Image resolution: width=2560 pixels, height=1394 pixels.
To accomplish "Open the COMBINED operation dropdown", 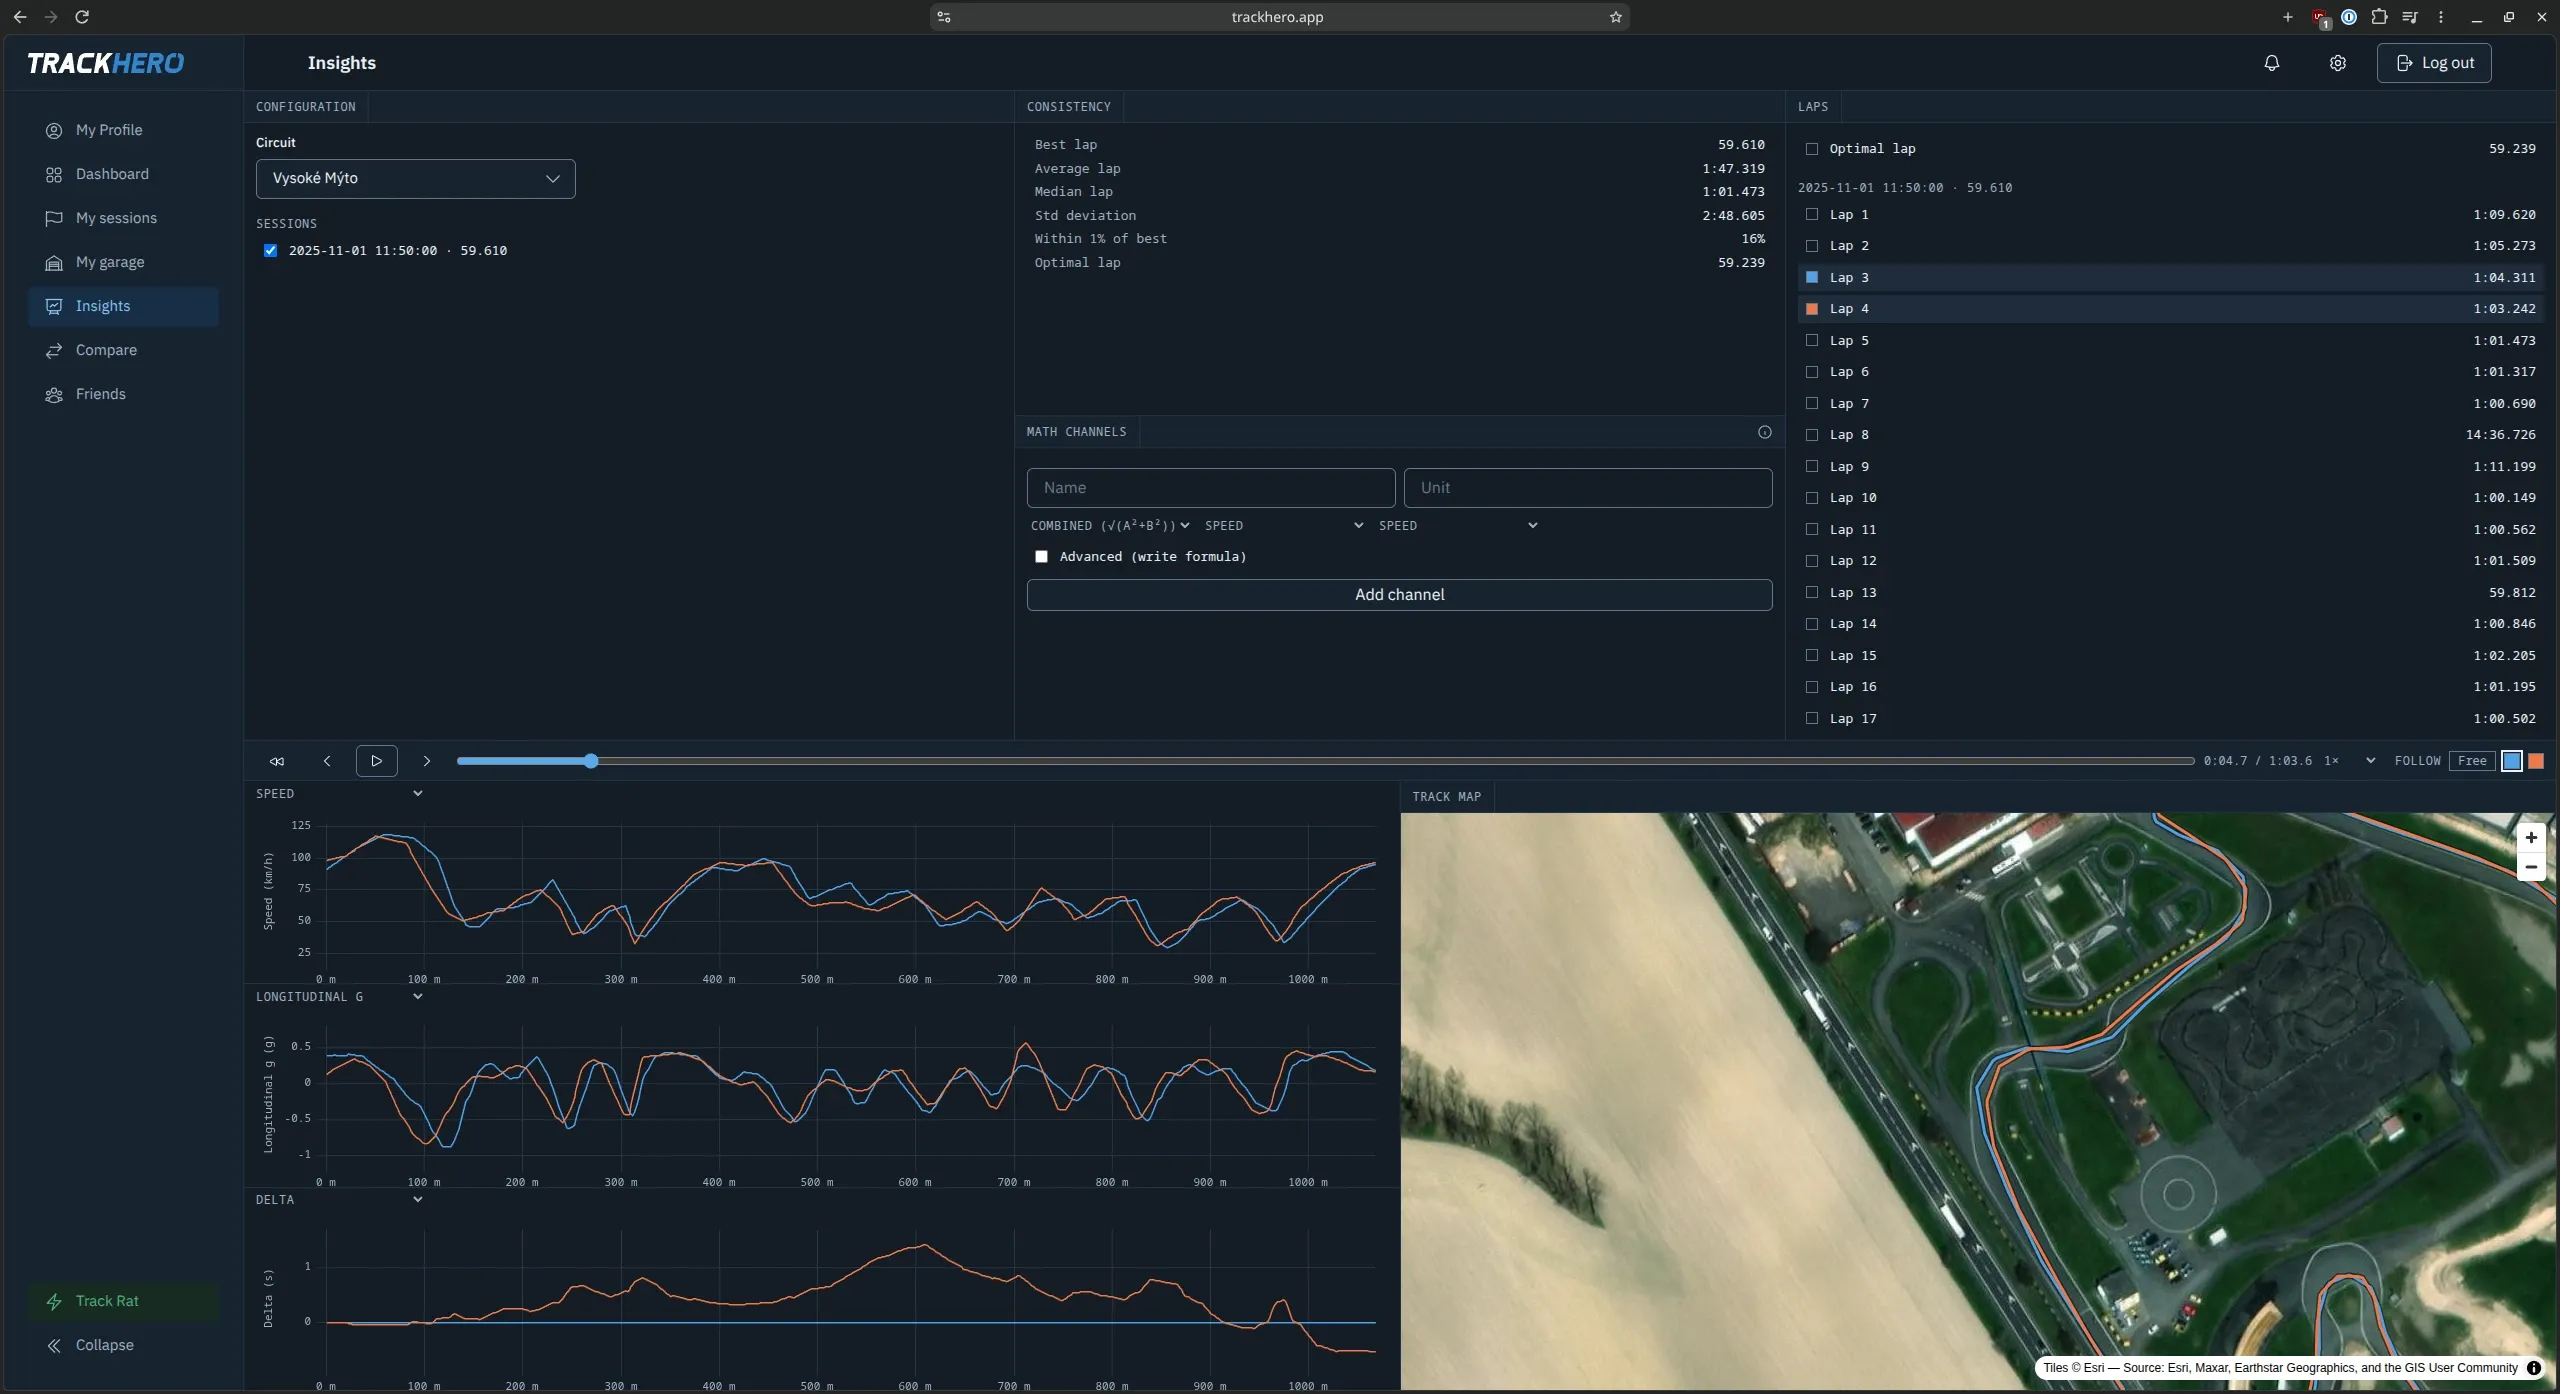I will click(x=1110, y=526).
